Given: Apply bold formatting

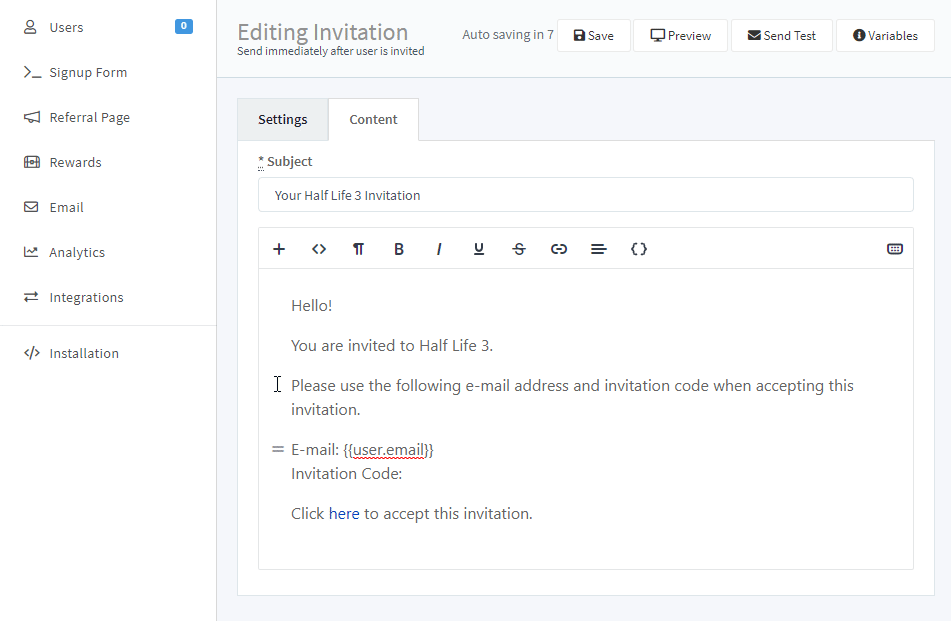Looking at the screenshot, I should point(398,249).
